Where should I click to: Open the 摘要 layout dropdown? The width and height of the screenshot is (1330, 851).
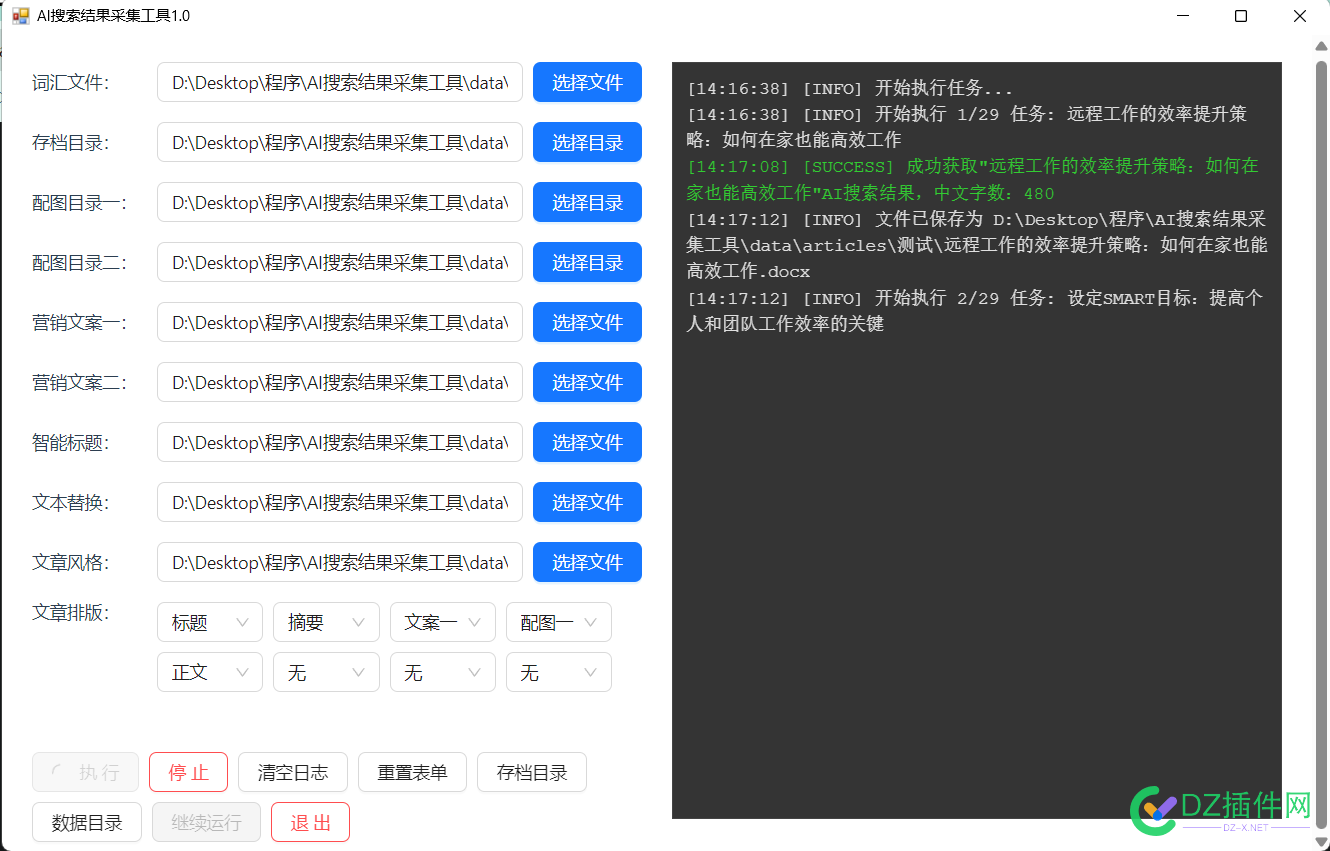326,622
